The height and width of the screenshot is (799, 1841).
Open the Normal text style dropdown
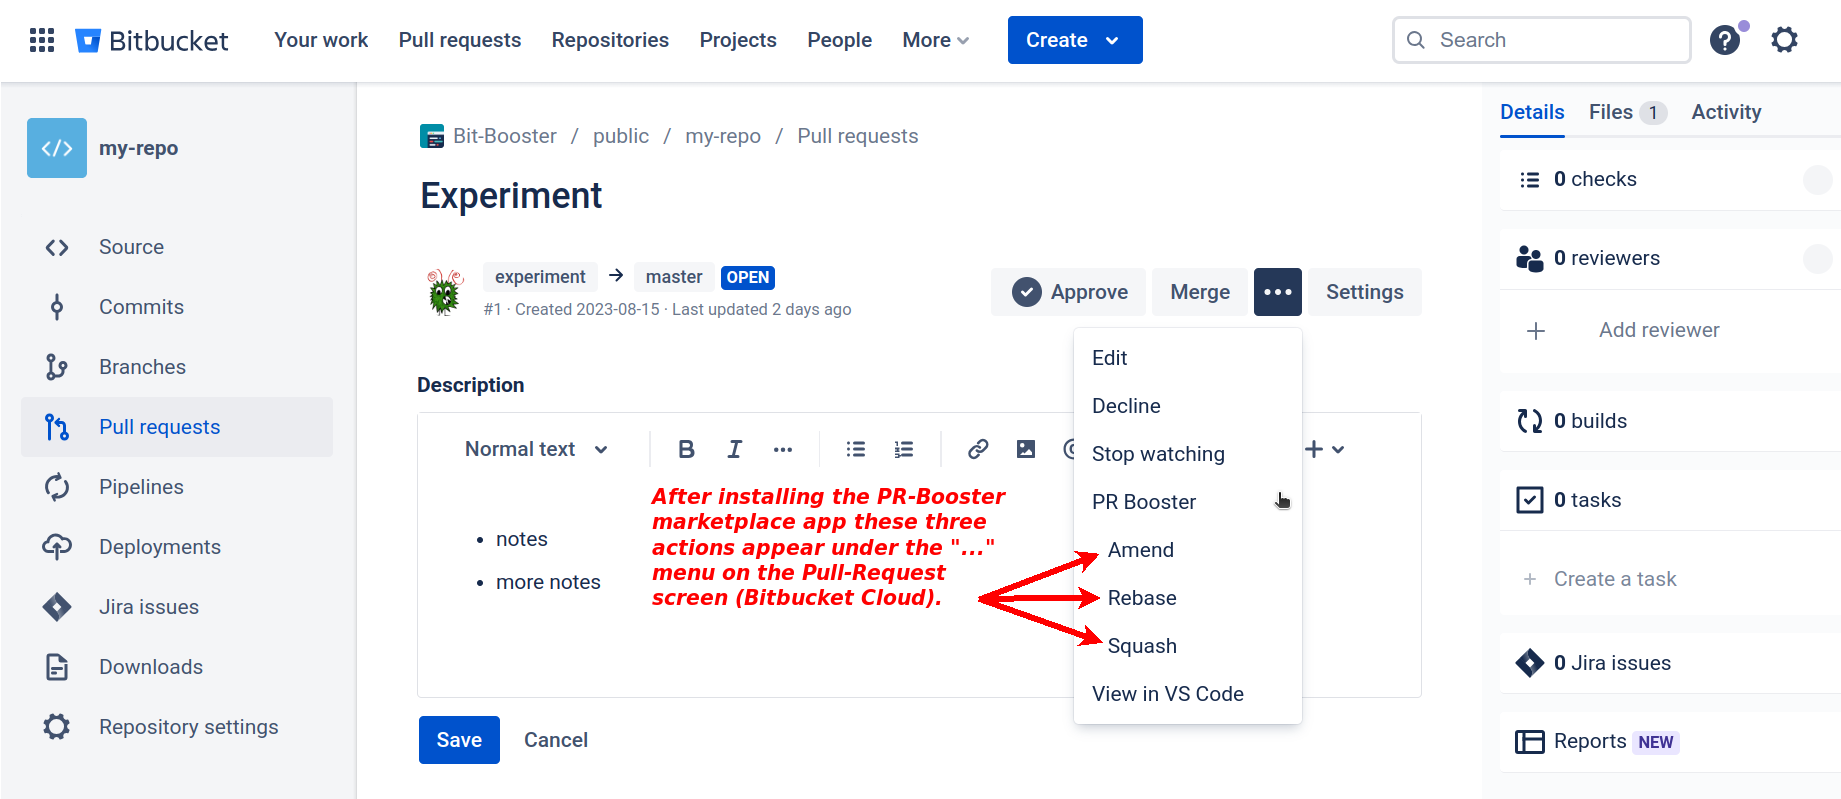537,449
